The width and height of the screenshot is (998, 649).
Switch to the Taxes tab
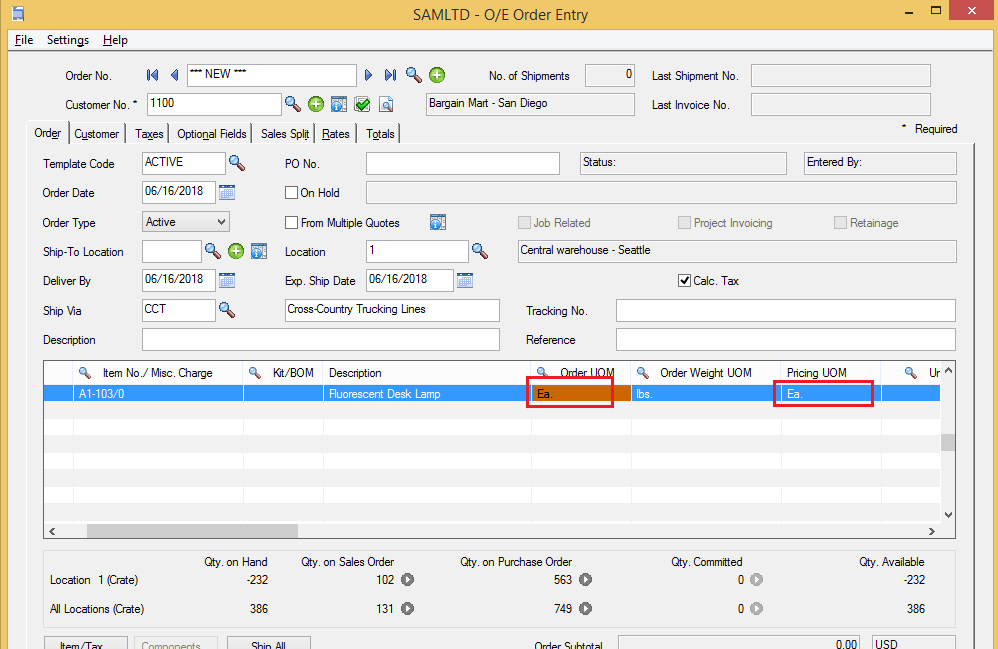point(149,134)
